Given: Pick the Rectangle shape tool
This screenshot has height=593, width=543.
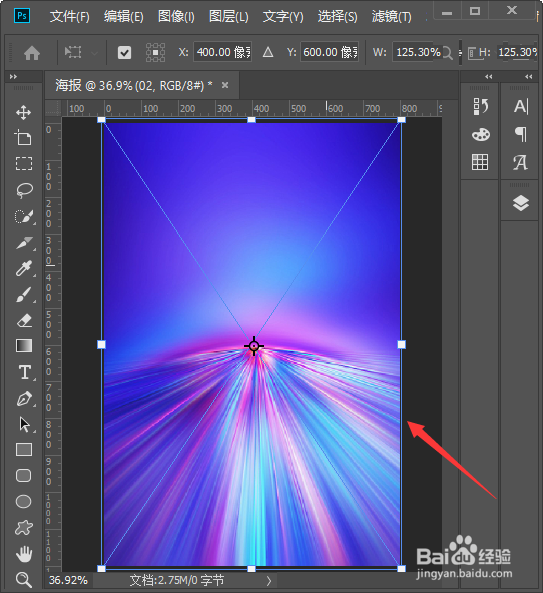Looking at the screenshot, I should [x=24, y=450].
